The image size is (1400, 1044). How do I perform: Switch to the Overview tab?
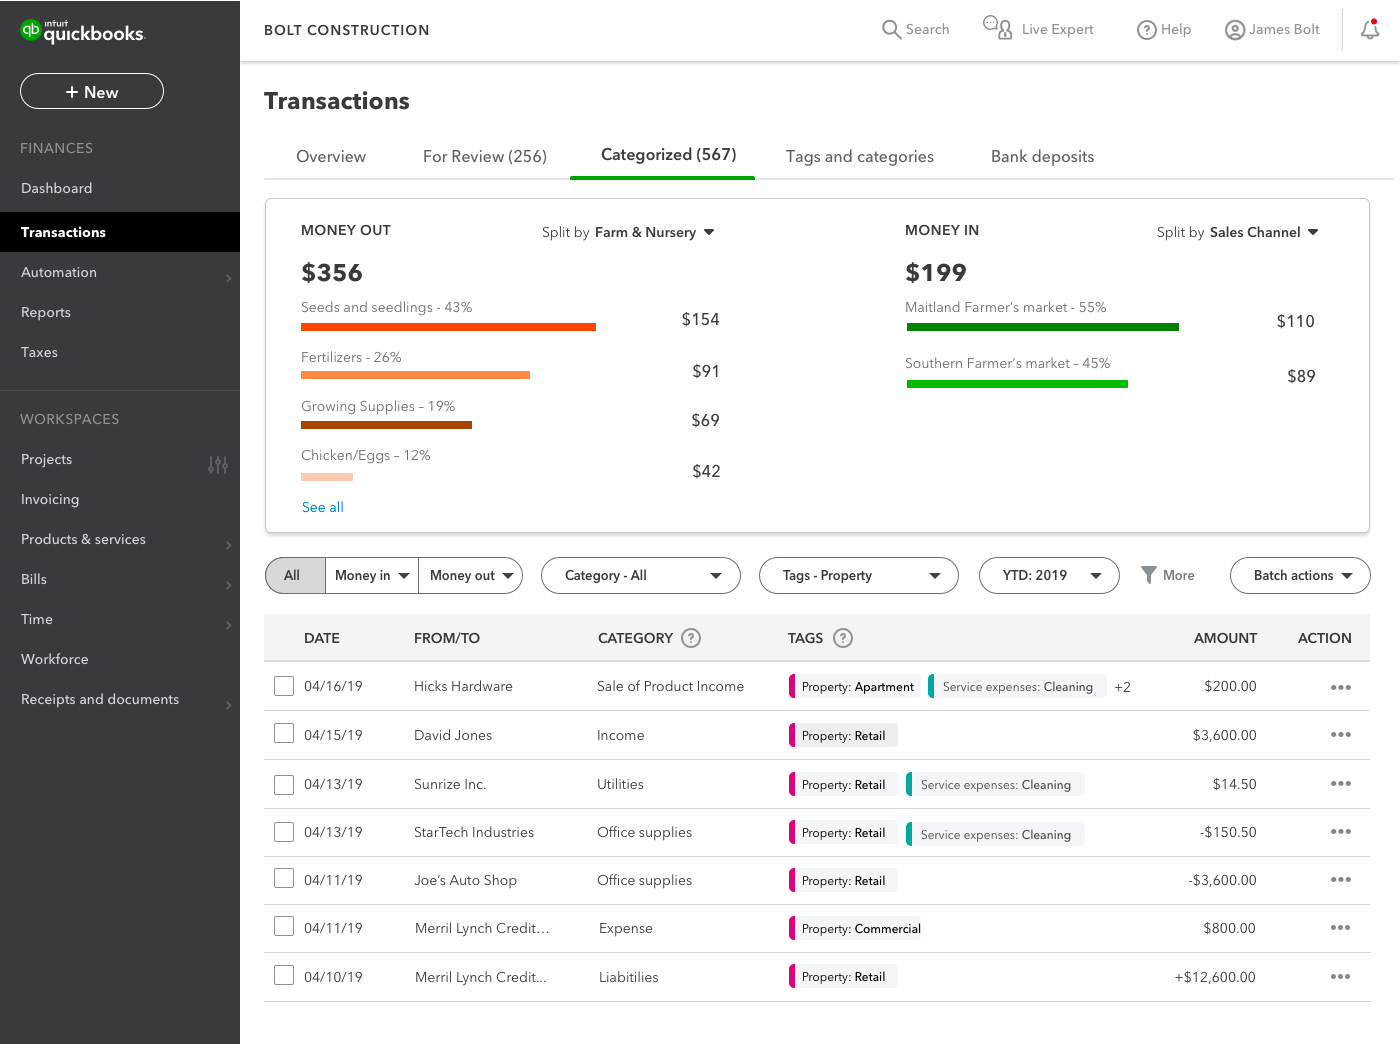point(331,156)
